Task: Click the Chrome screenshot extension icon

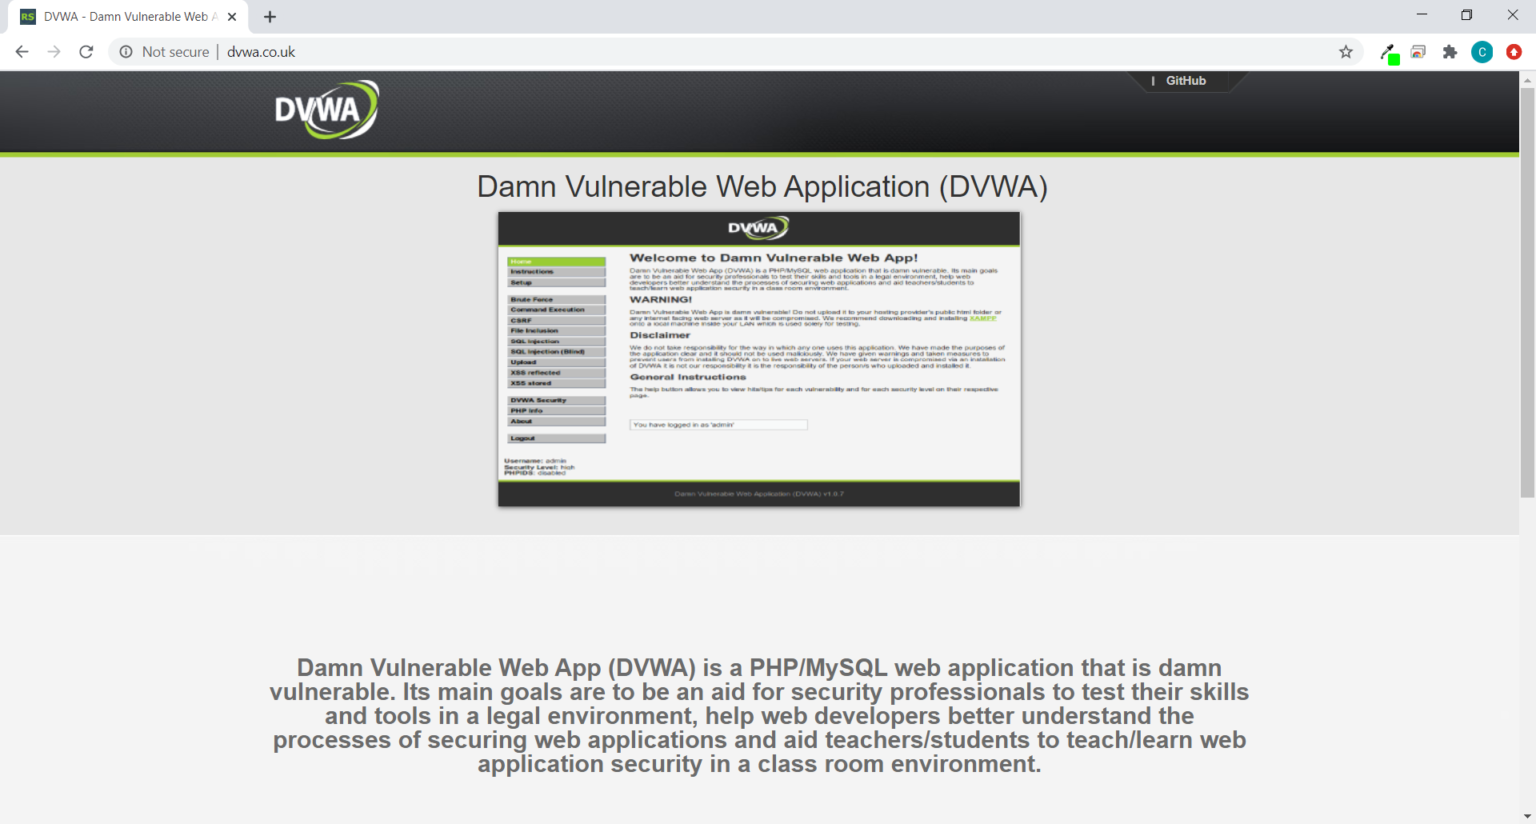Action: [x=1417, y=51]
